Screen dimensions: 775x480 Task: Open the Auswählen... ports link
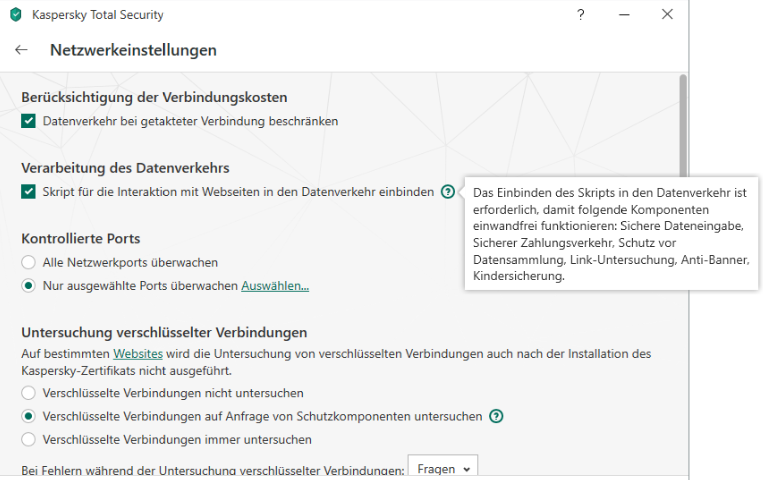275,286
